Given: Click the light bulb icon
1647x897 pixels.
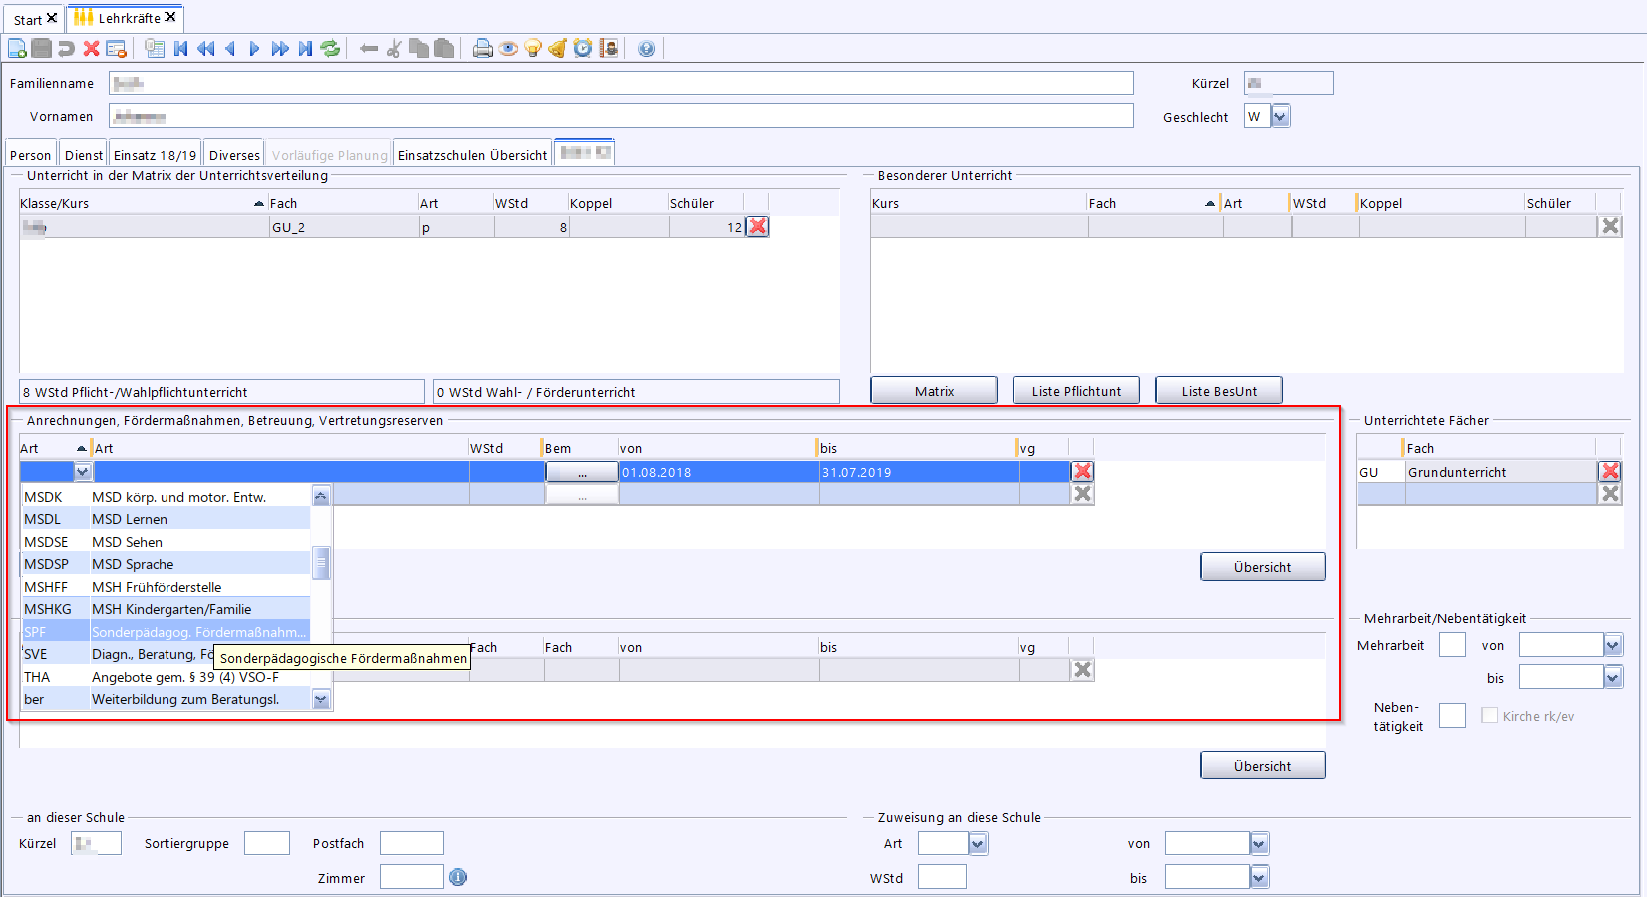Looking at the screenshot, I should click(533, 48).
